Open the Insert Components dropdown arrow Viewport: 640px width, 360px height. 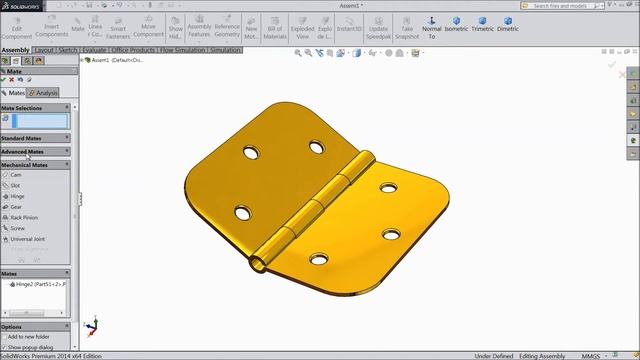click(51, 41)
